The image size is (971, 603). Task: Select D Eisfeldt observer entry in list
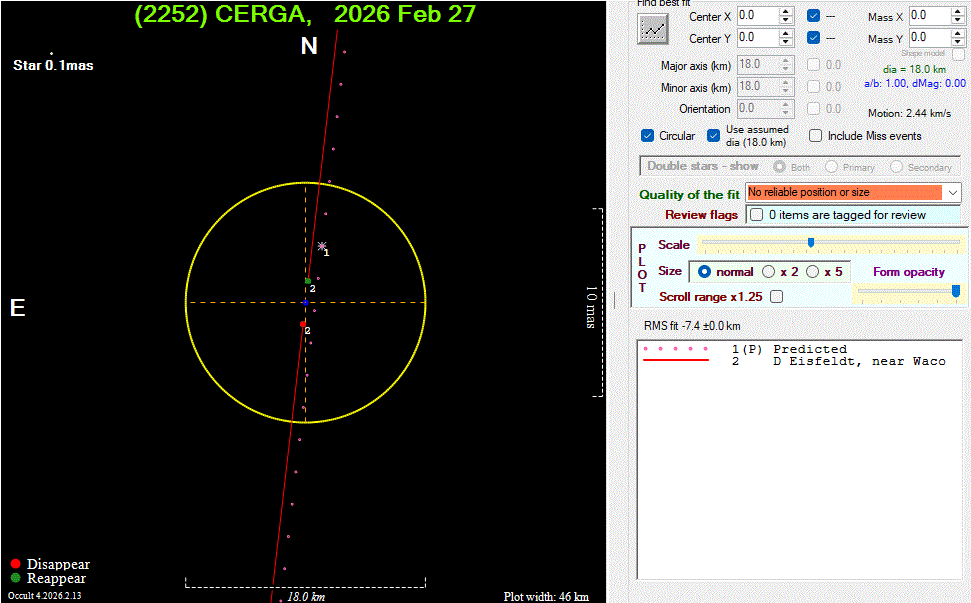coord(858,361)
